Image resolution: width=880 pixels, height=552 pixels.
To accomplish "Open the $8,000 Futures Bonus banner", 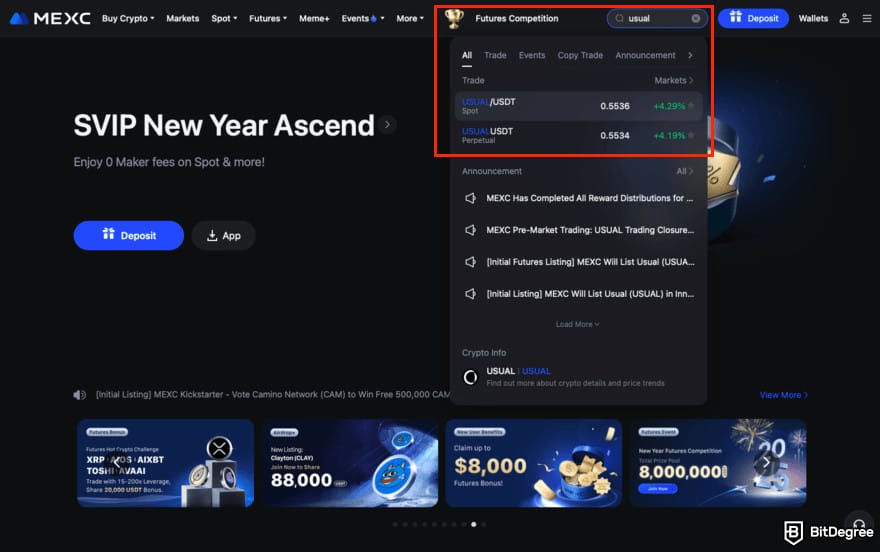I will (534, 463).
